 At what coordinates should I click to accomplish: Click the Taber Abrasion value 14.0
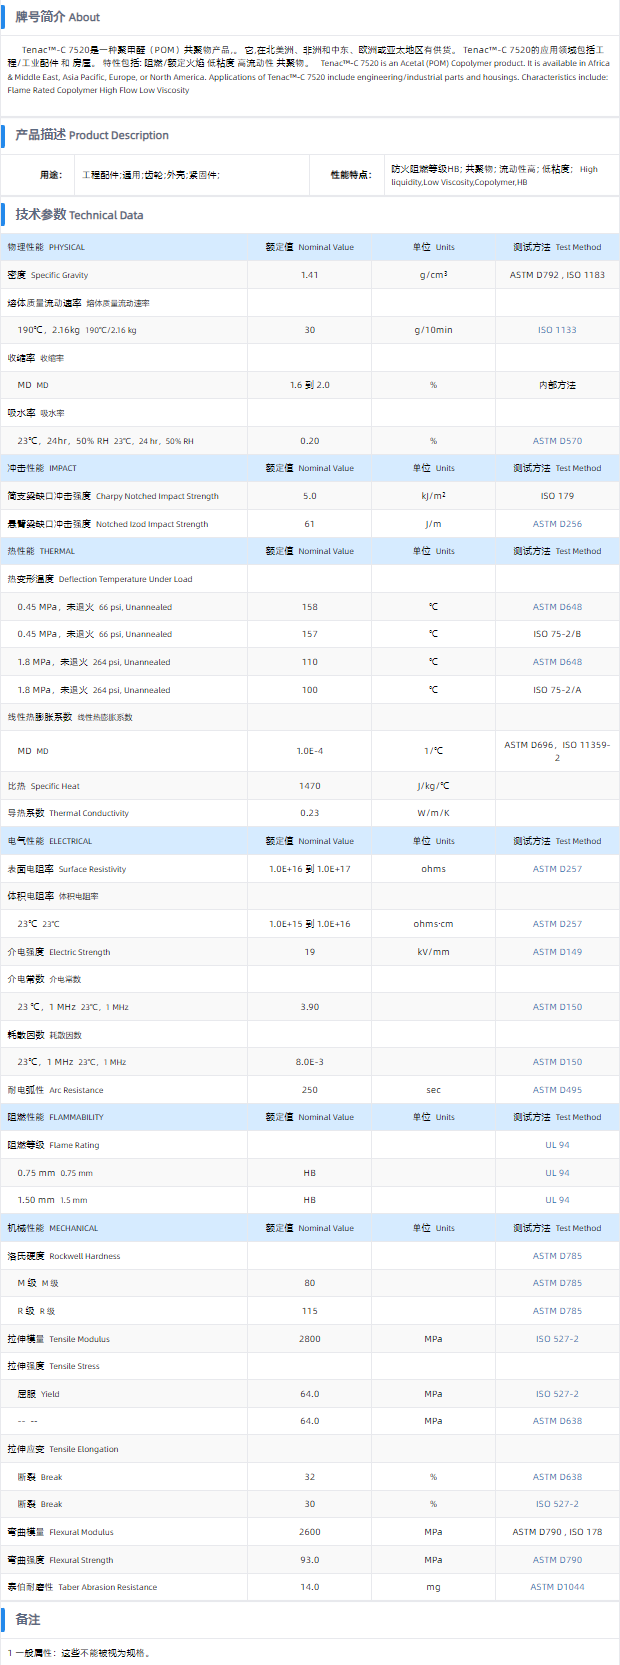pos(310,1587)
